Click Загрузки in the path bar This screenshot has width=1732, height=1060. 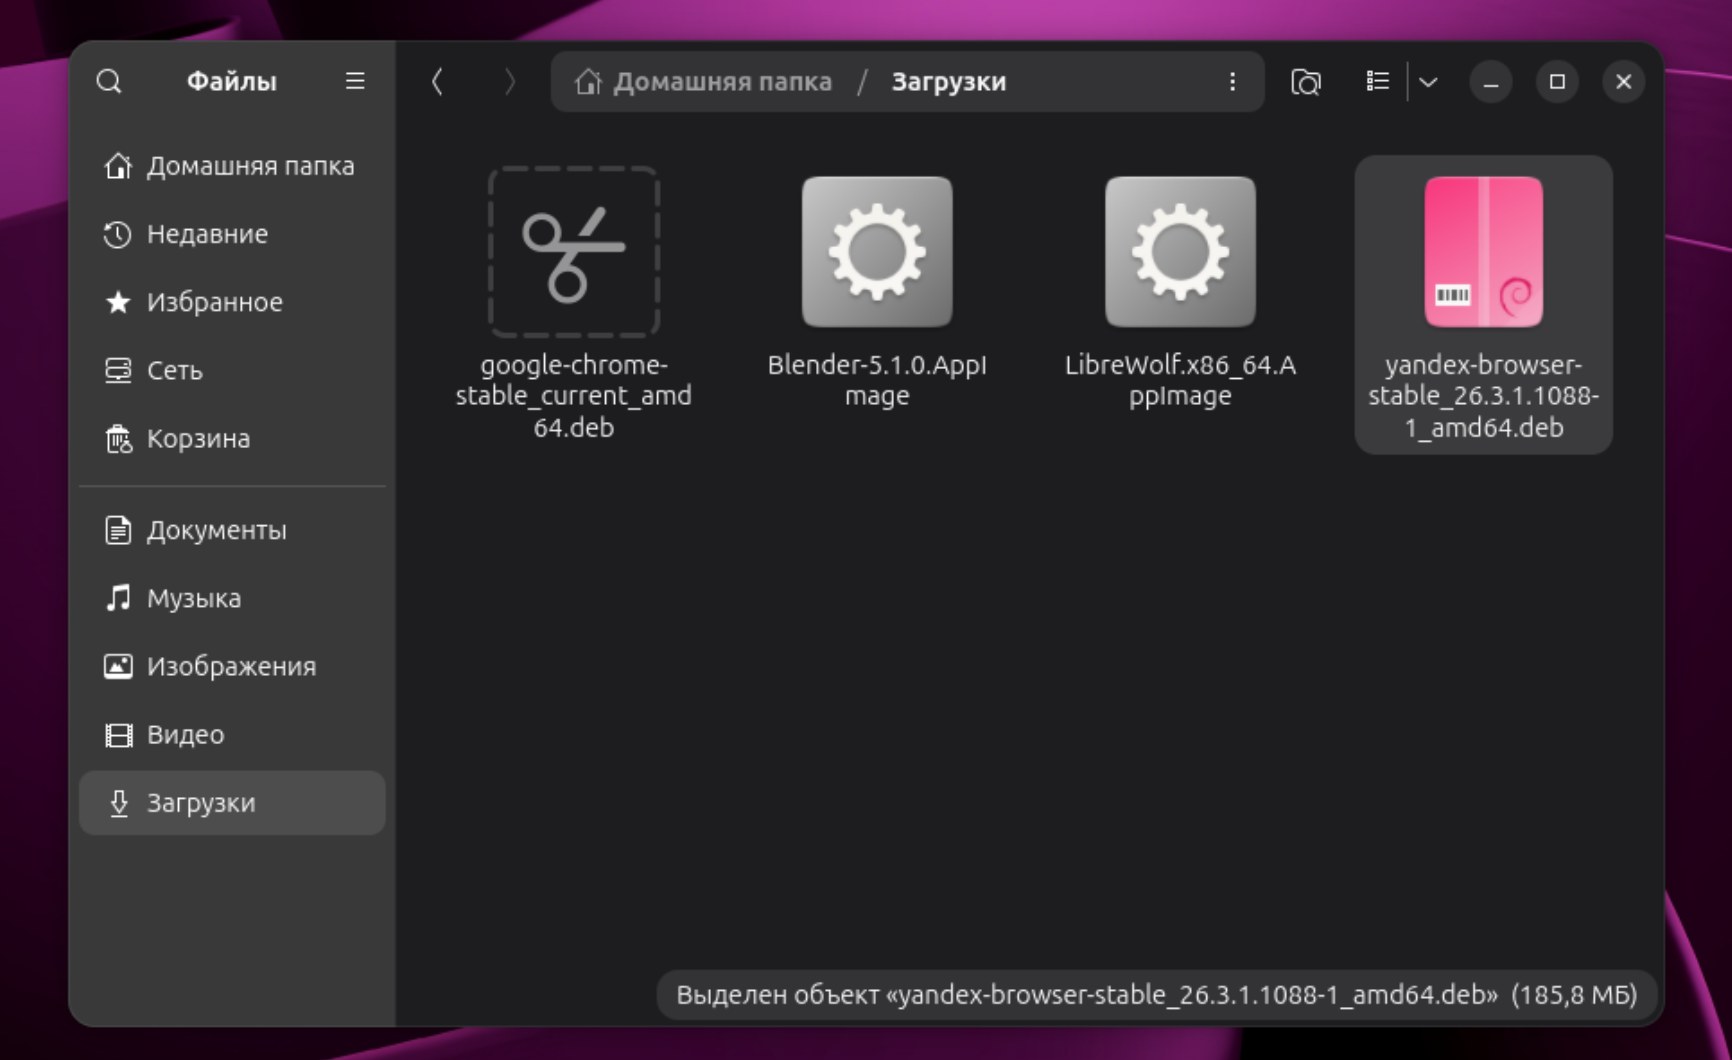click(948, 82)
